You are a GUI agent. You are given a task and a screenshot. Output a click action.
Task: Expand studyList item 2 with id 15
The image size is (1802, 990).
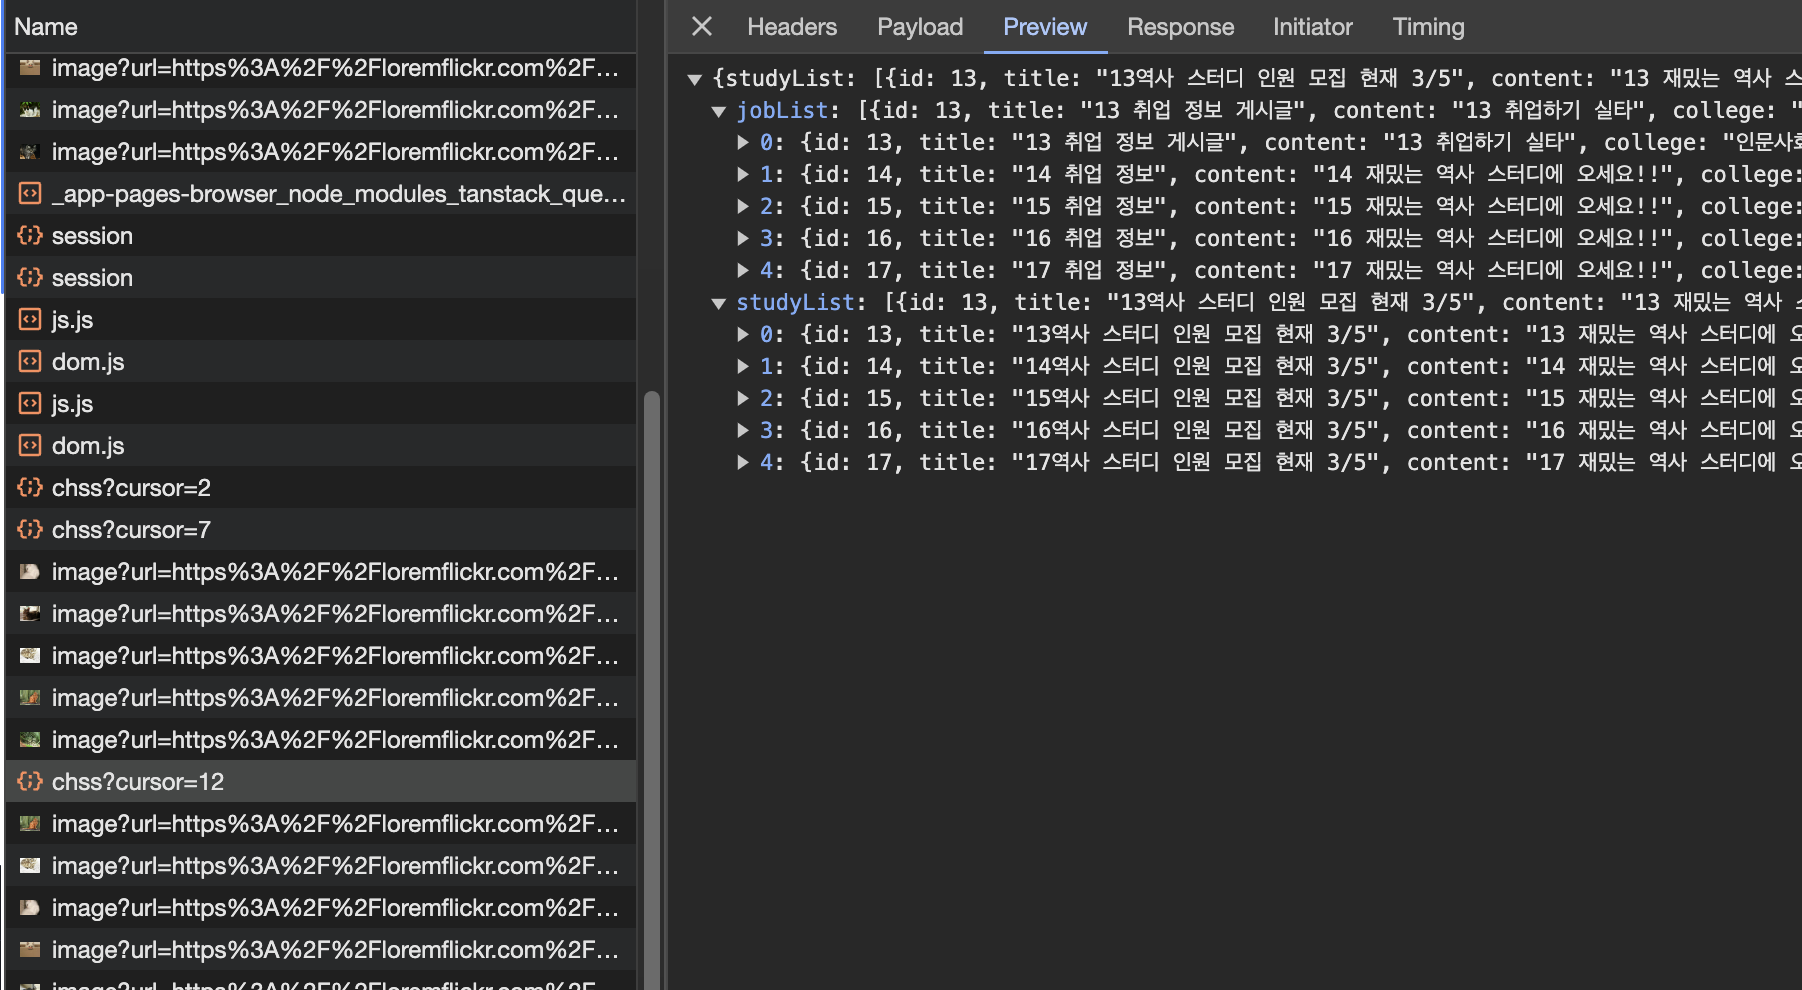743,399
